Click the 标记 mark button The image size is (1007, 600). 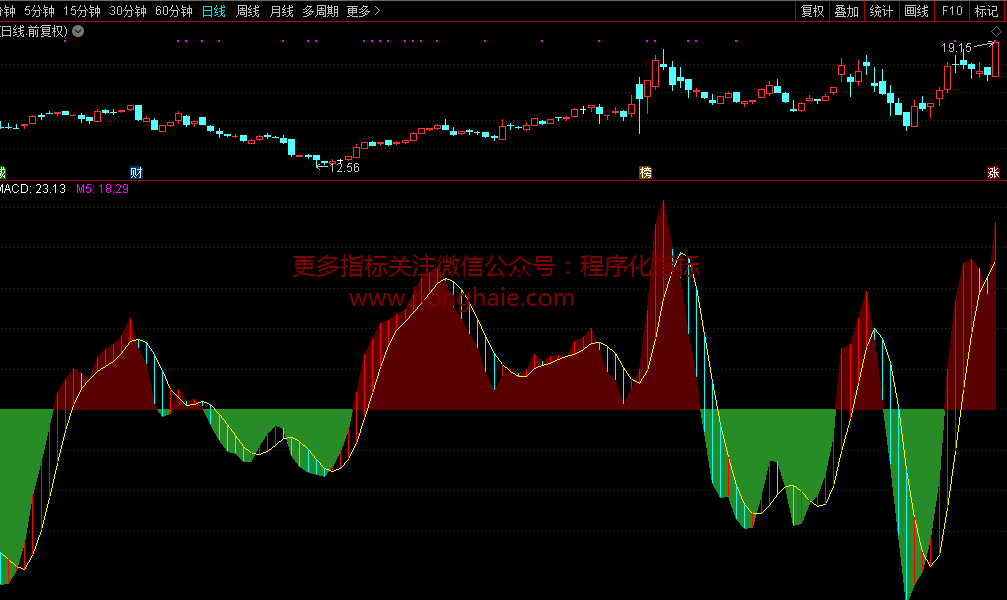pyautogui.click(x=987, y=11)
